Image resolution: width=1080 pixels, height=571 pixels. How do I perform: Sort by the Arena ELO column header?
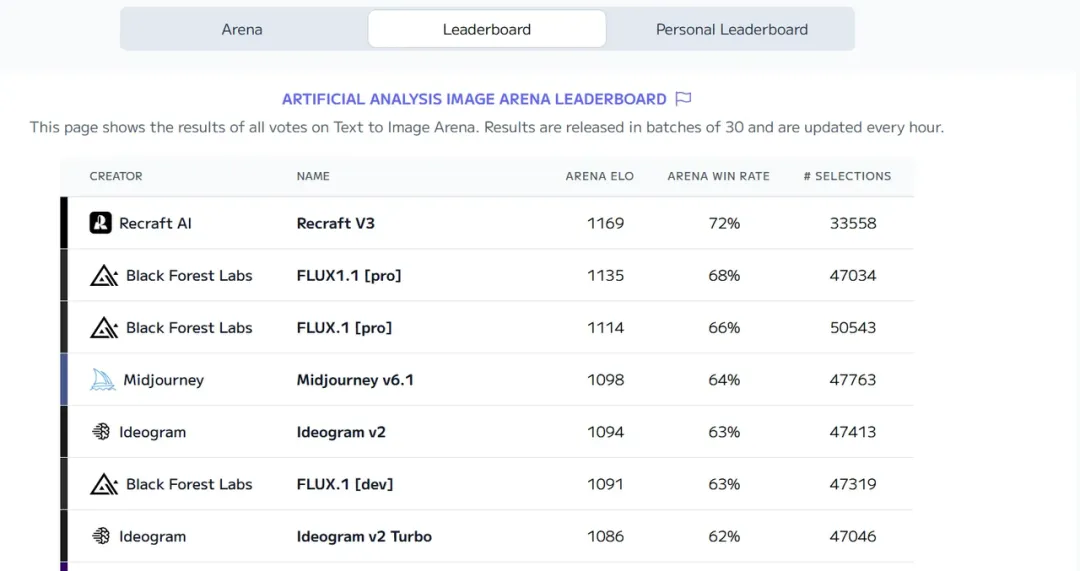coord(599,176)
